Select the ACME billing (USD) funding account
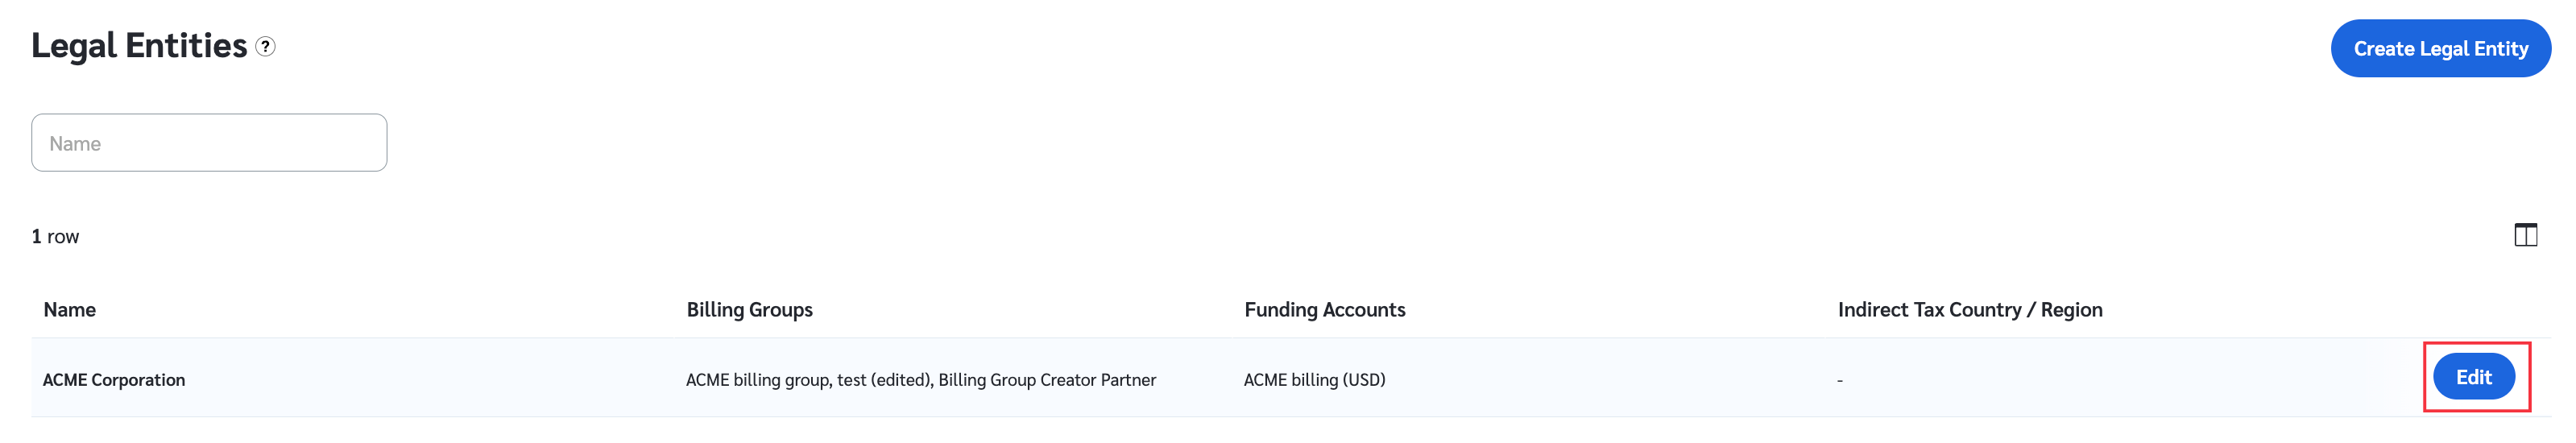2576x443 pixels. pos(1314,380)
